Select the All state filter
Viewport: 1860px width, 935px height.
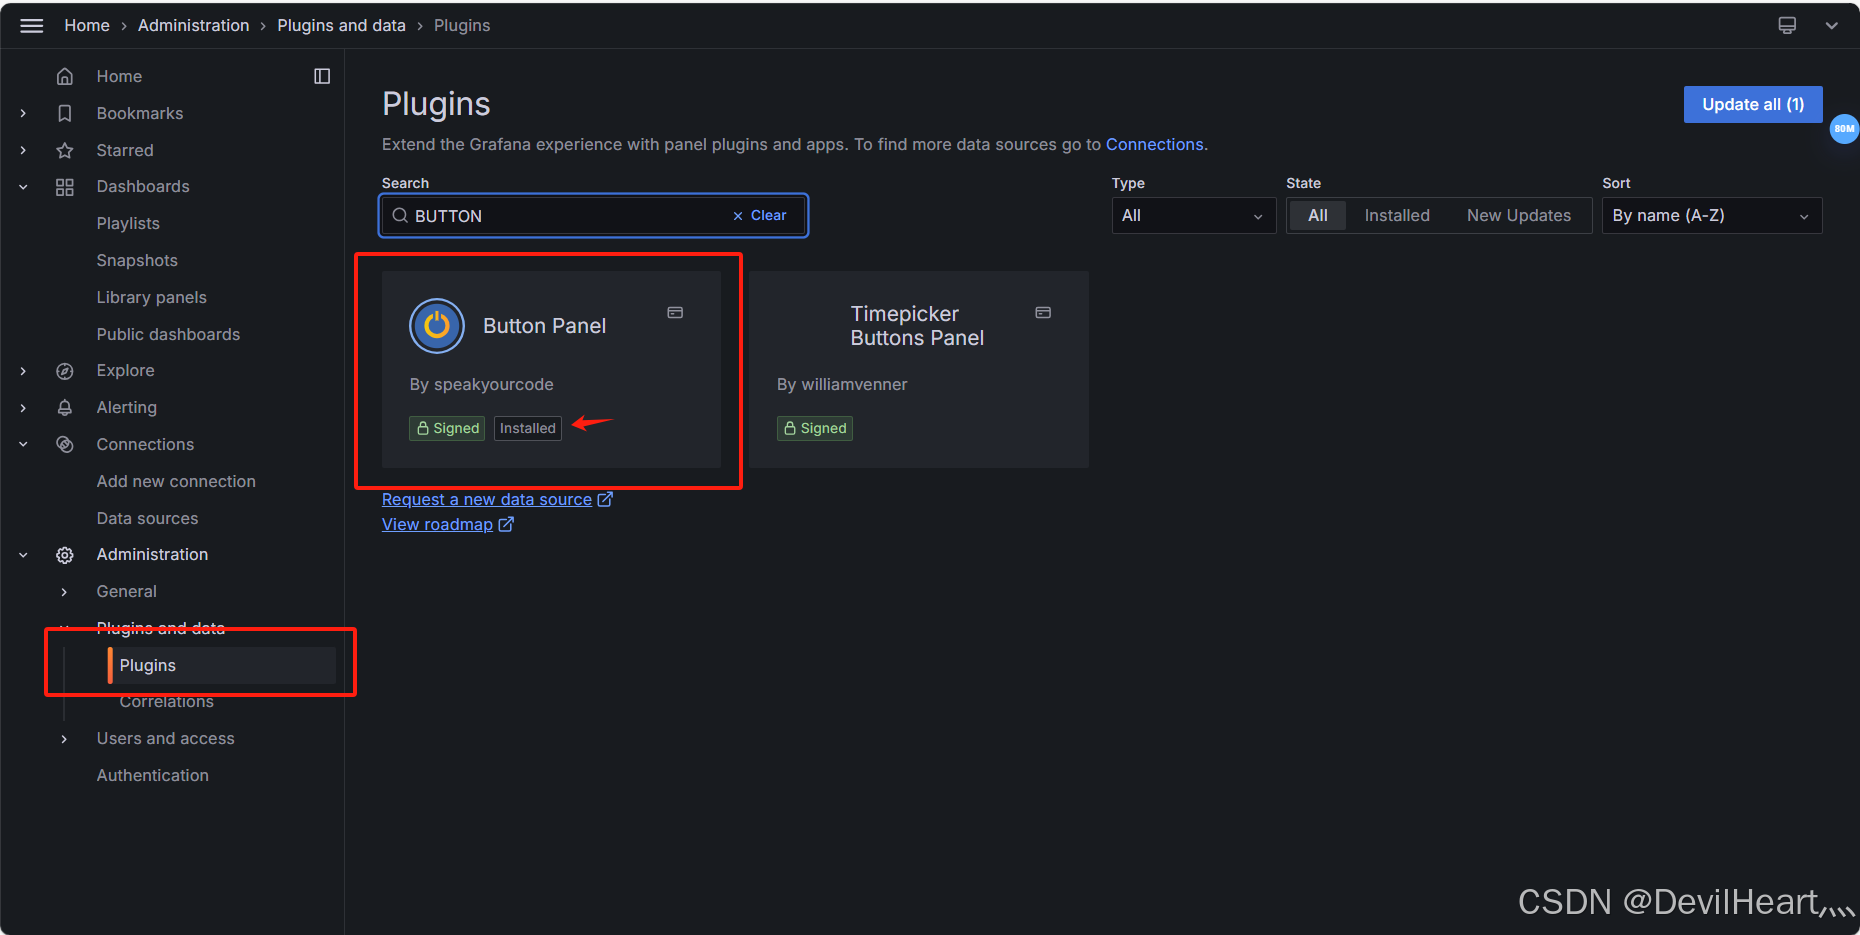(1318, 215)
